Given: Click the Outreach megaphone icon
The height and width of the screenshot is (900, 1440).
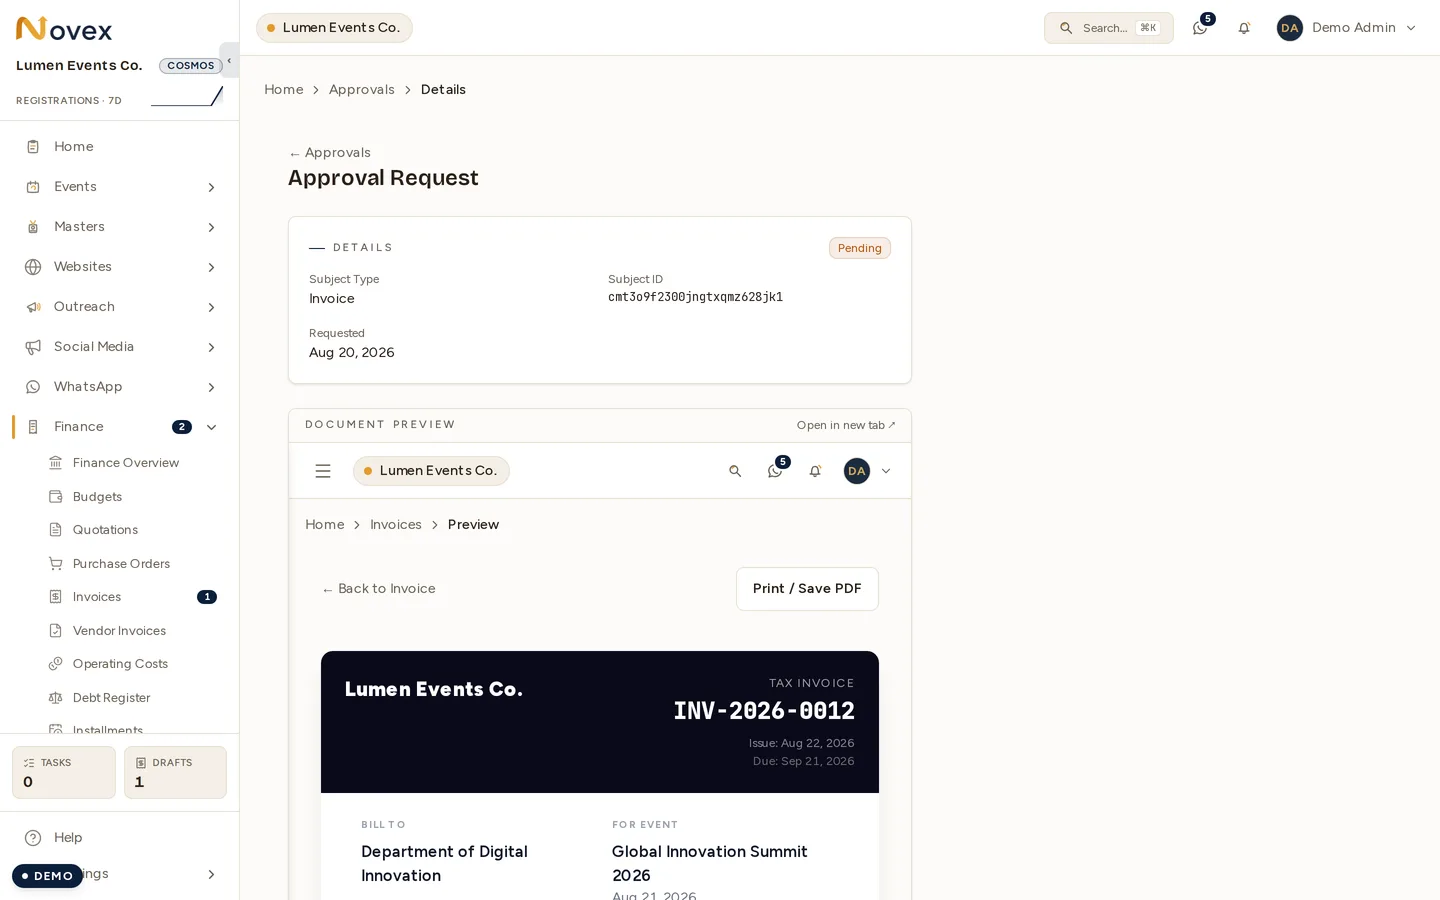Looking at the screenshot, I should click(33, 307).
